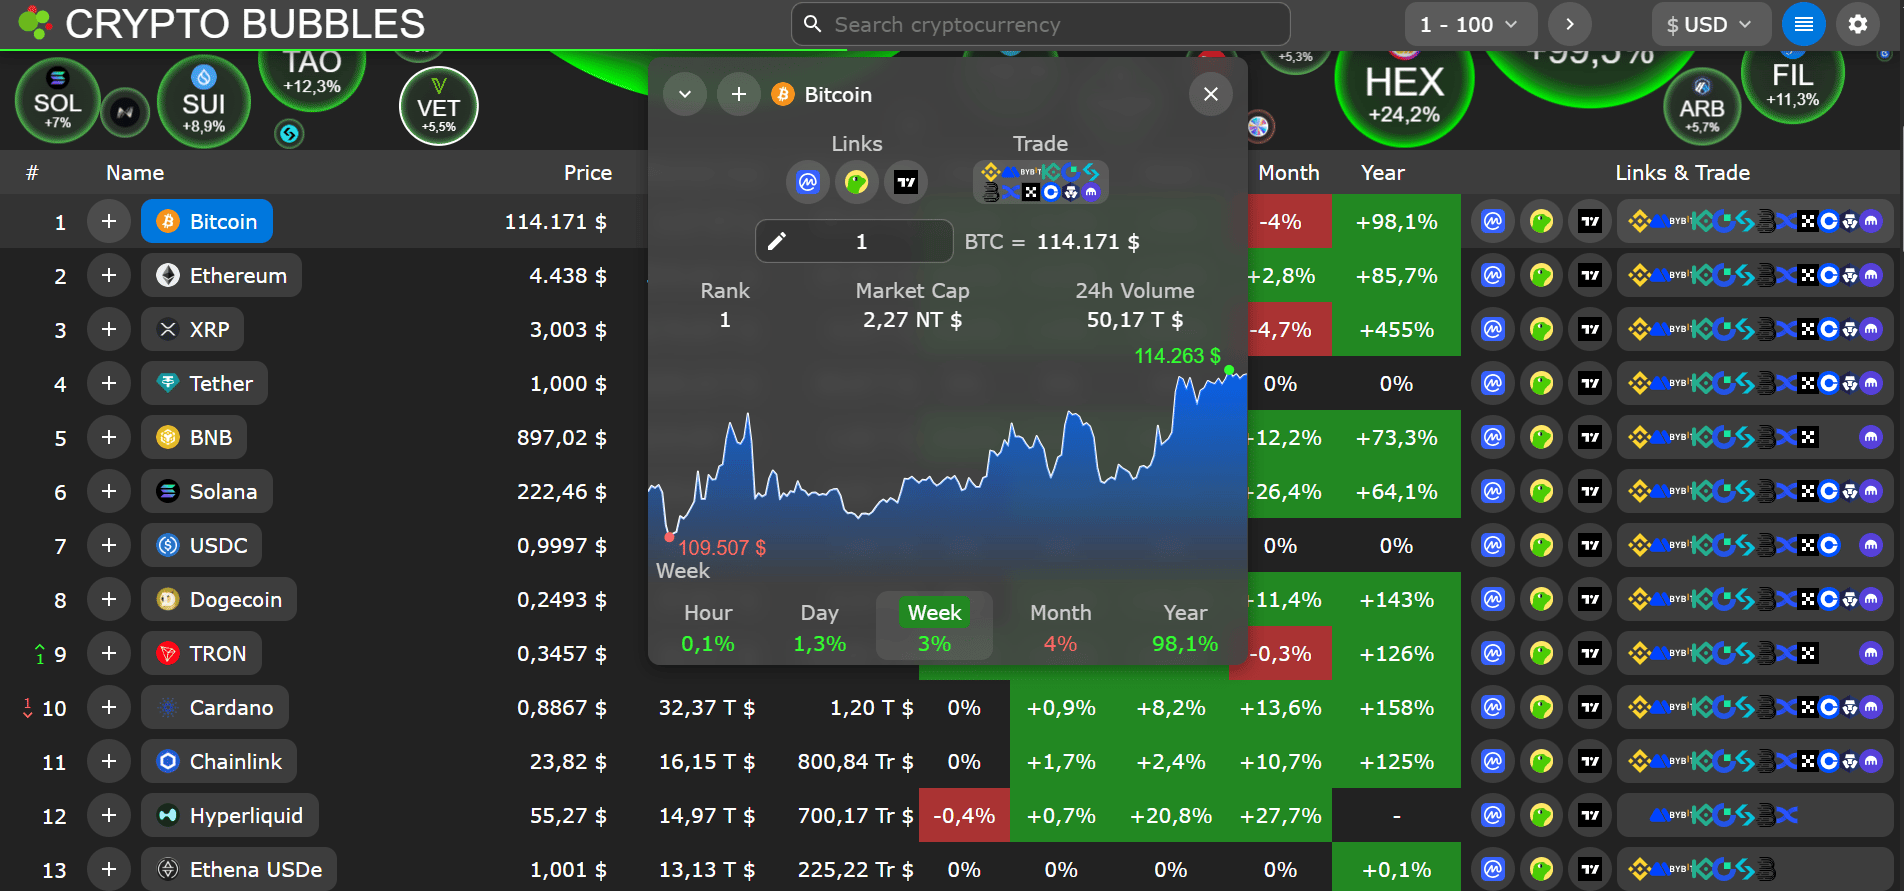
Task: Select the SOL bubble
Action: (x=57, y=101)
